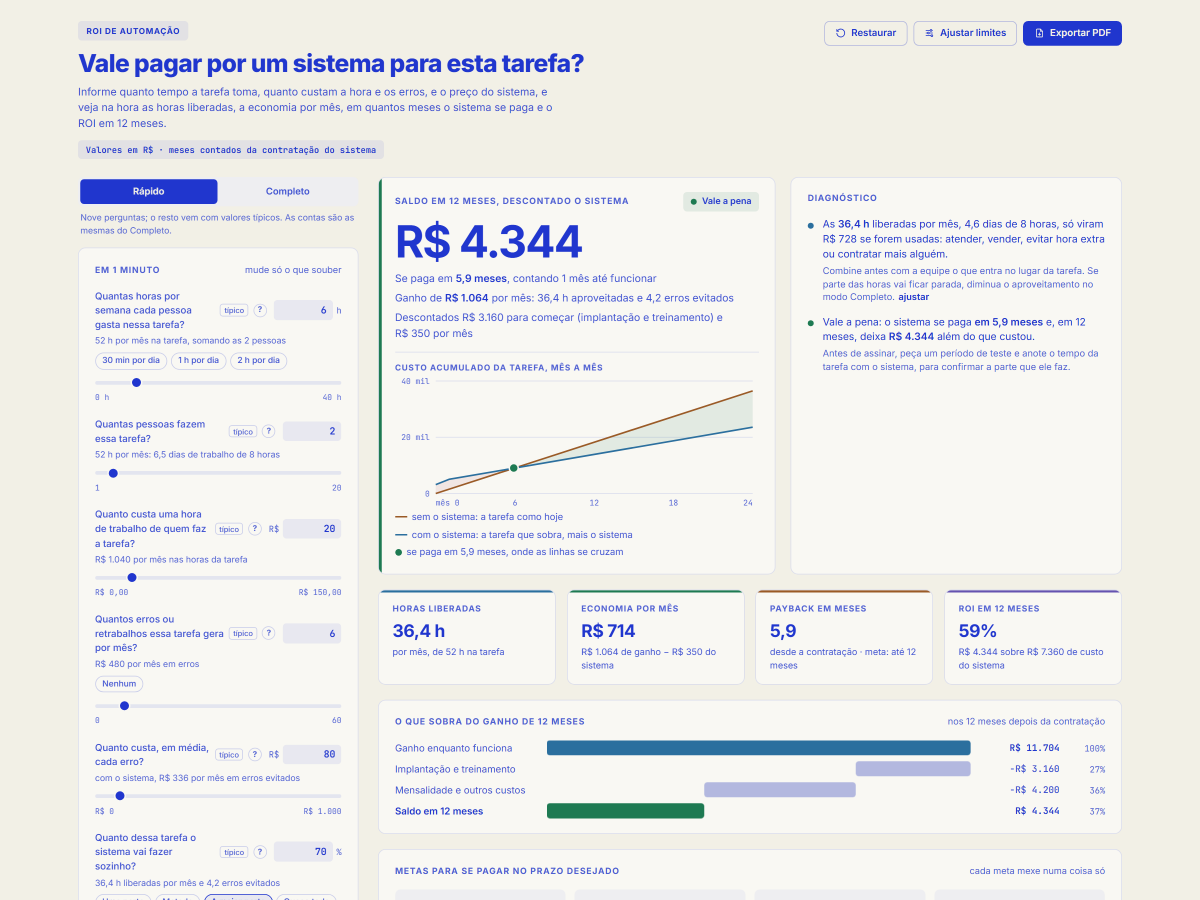Focus the hourly cost field showing 20

(312, 528)
